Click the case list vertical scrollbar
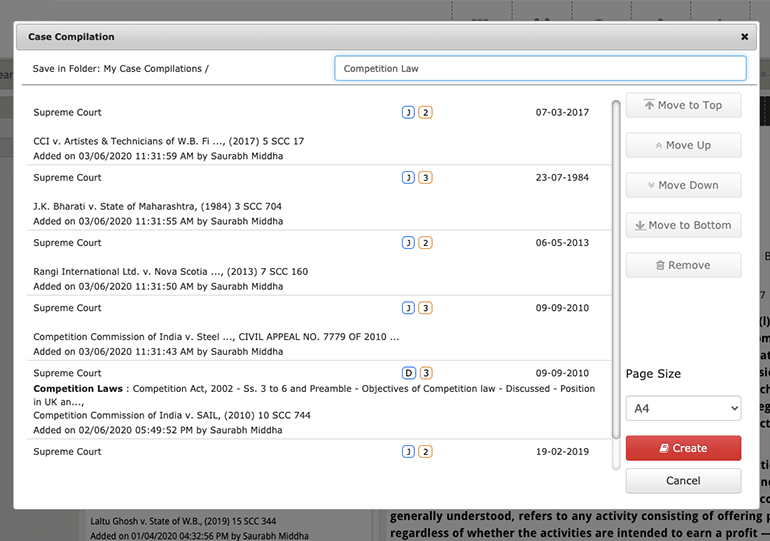 pyautogui.click(x=615, y=270)
